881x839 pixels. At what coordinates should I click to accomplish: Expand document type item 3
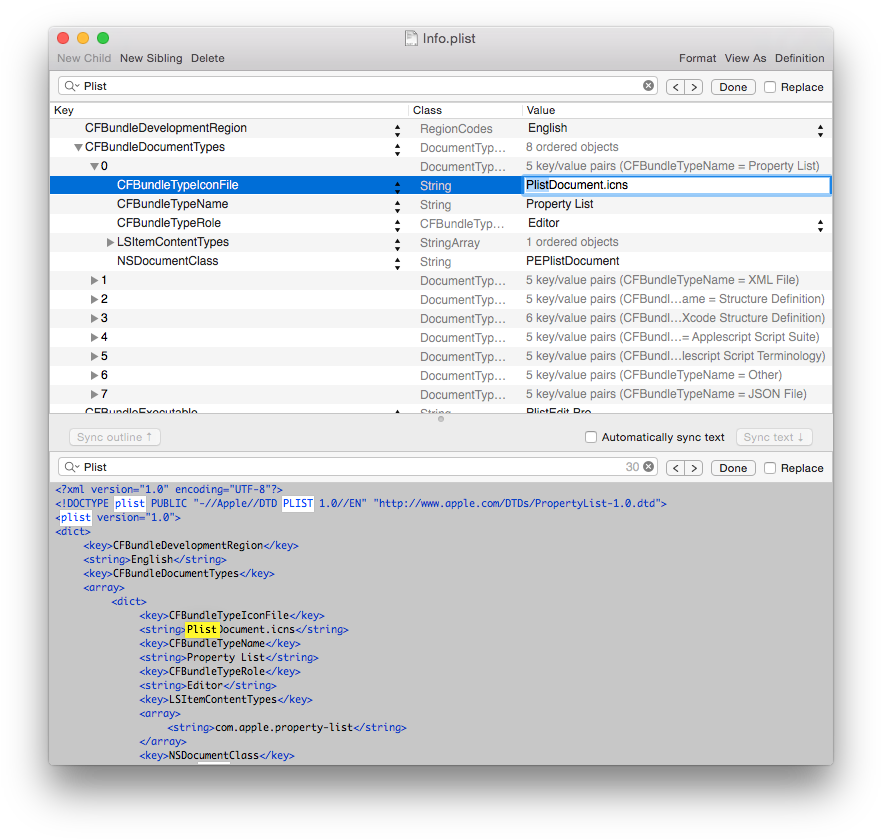[94, 319]
